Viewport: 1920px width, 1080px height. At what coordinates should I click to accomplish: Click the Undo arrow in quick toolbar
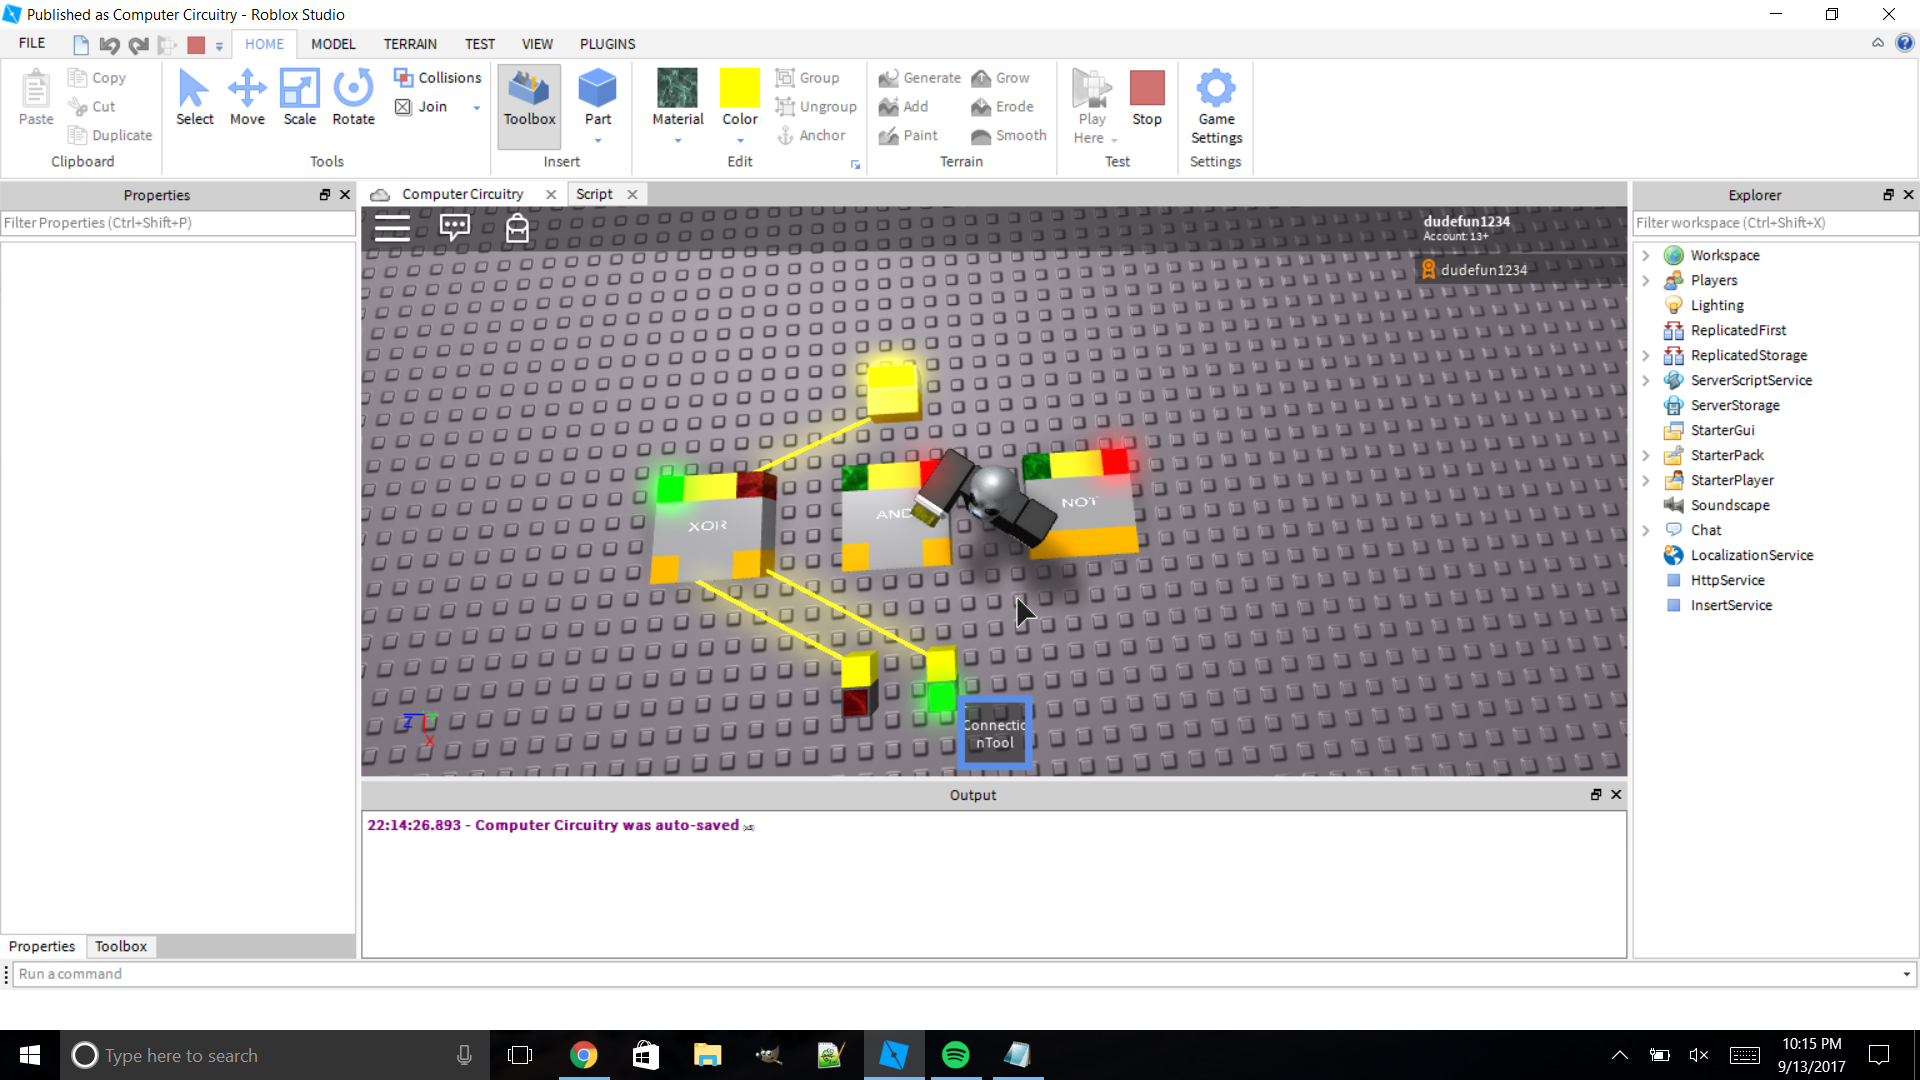point(110,45)
